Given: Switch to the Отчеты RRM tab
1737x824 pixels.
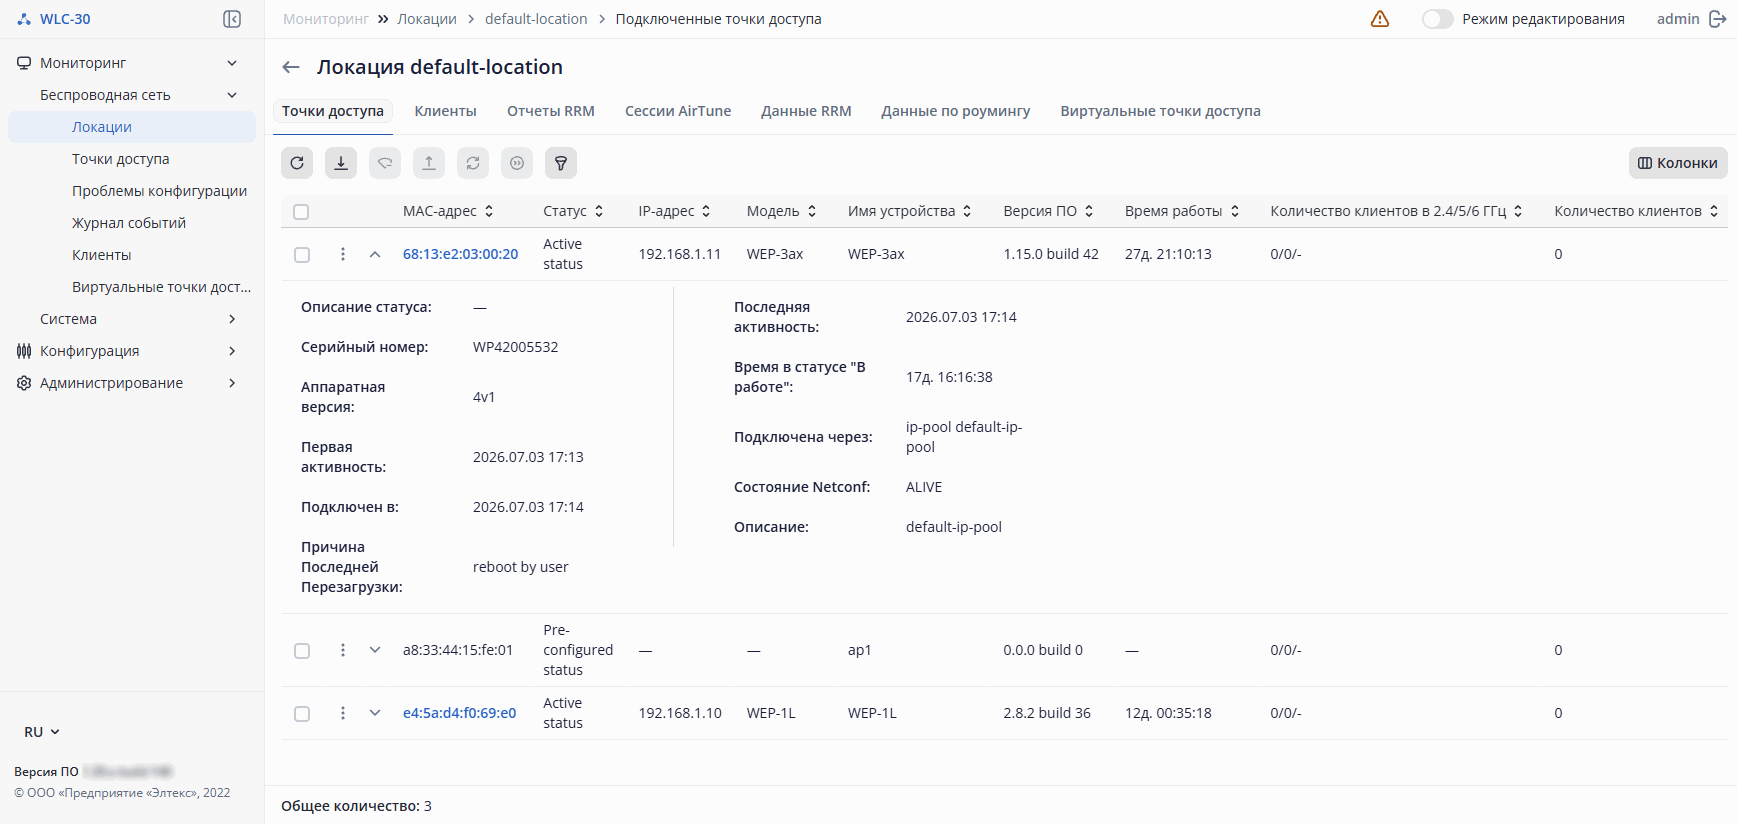Looking at the screenshot, I should click(551, 111).
